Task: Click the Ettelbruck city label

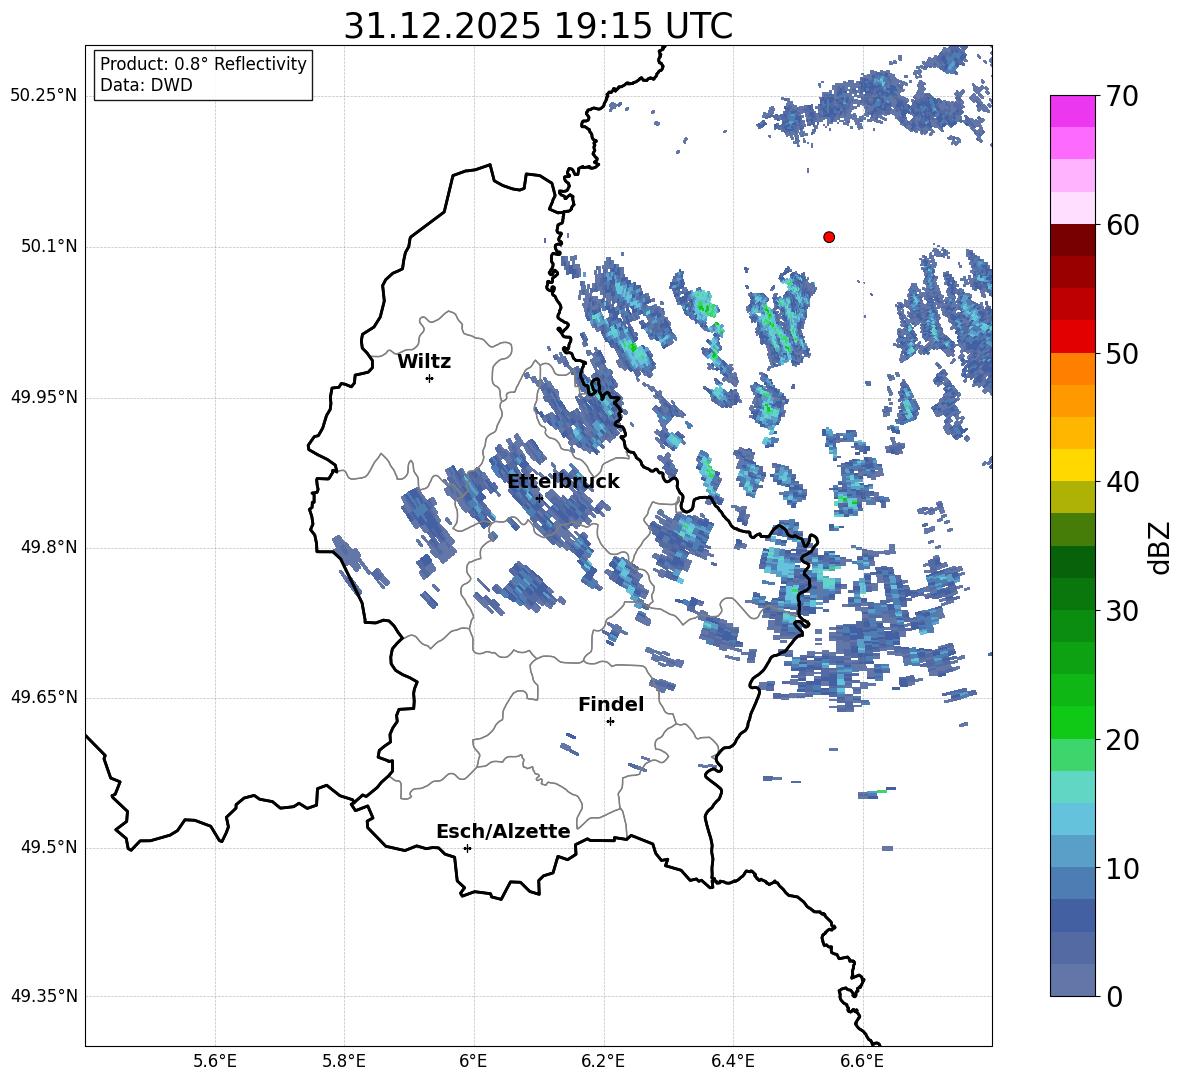Action: 563,482
